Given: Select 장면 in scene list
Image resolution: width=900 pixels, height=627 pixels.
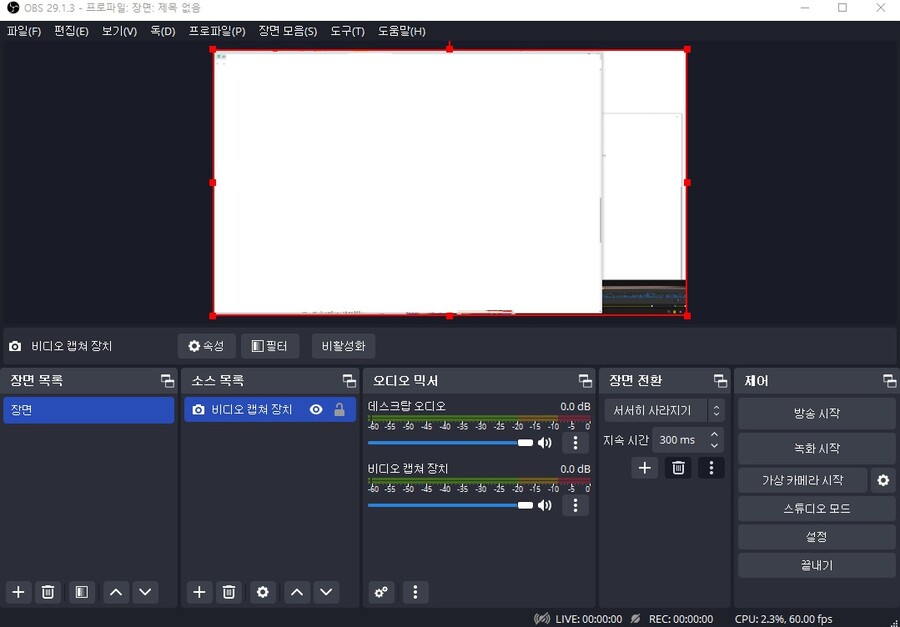Looking at the screenshot, I should [88, 410].
